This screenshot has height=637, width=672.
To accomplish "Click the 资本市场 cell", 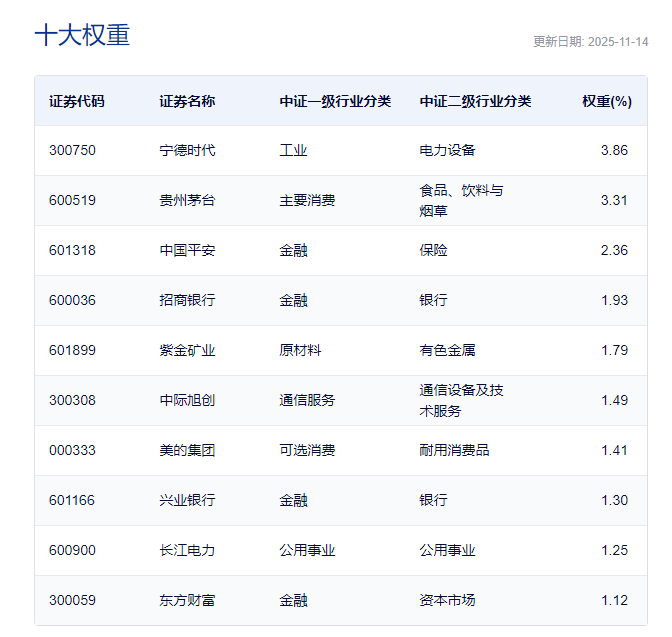I will click(x=447, y=601).
